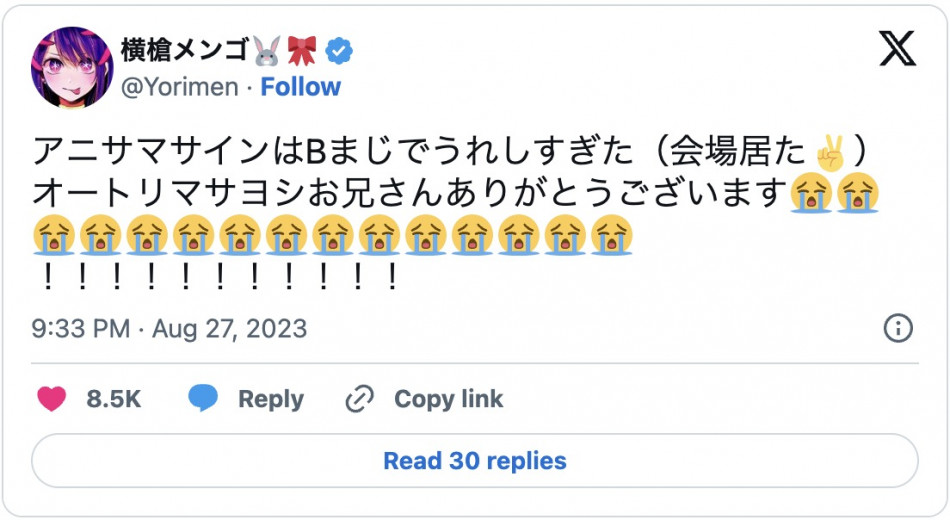Click the row of exclamation marks

point(217,278)
